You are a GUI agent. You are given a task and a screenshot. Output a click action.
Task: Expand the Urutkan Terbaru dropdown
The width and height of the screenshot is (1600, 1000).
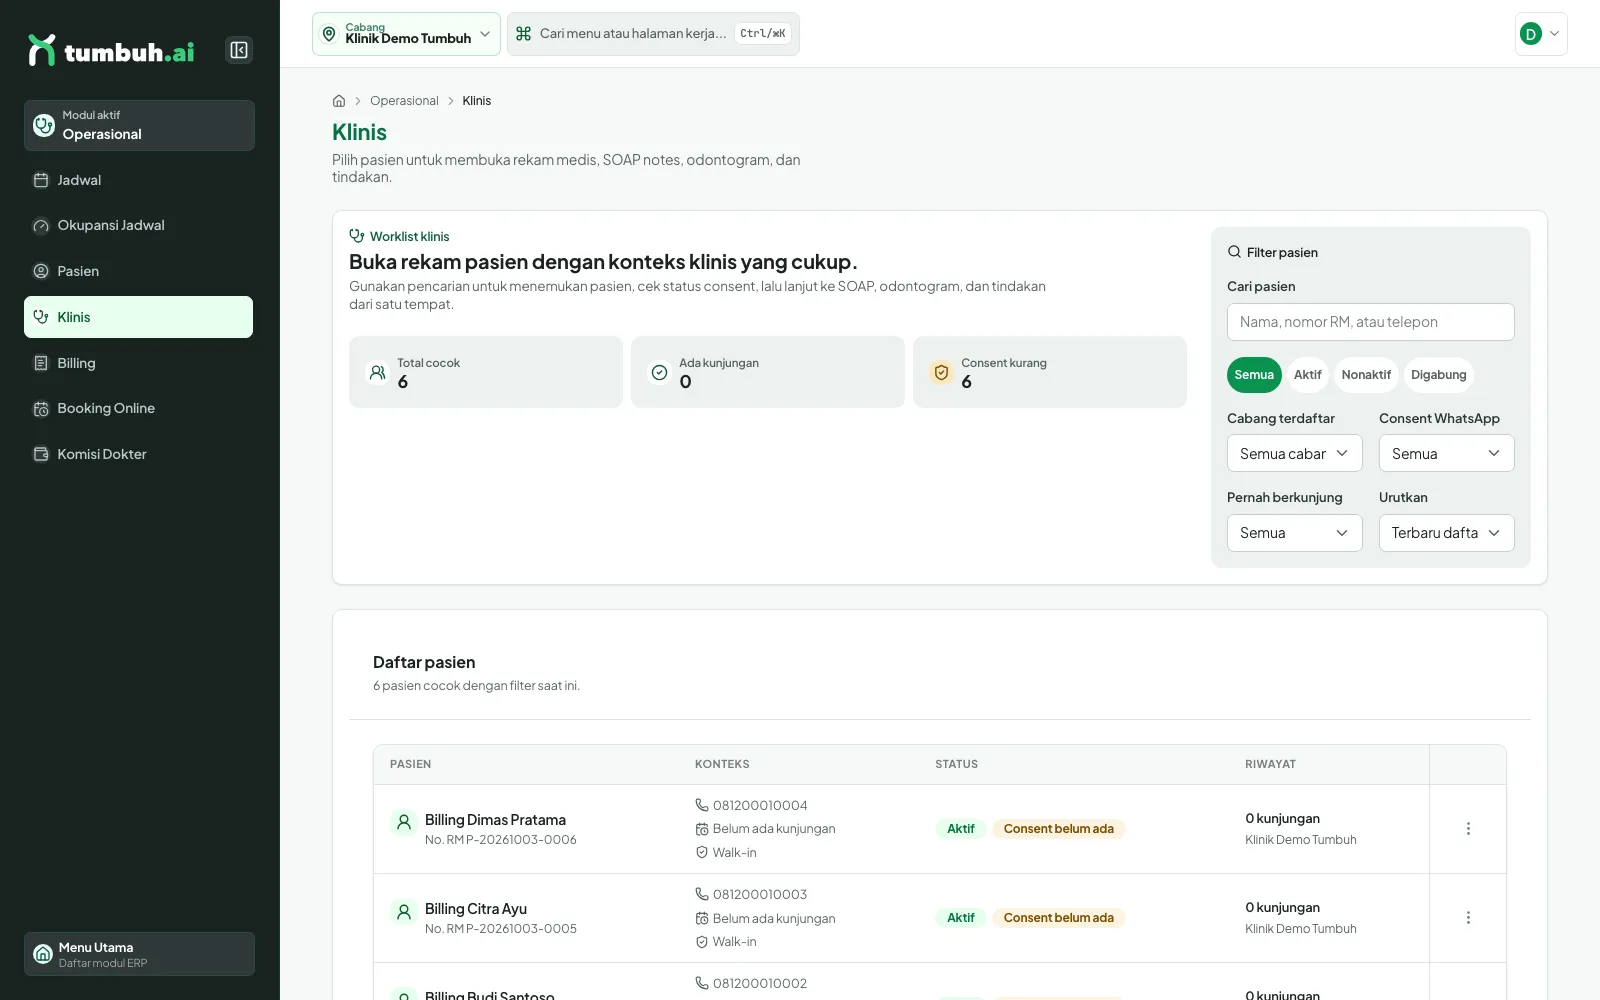coord(1446,533)
